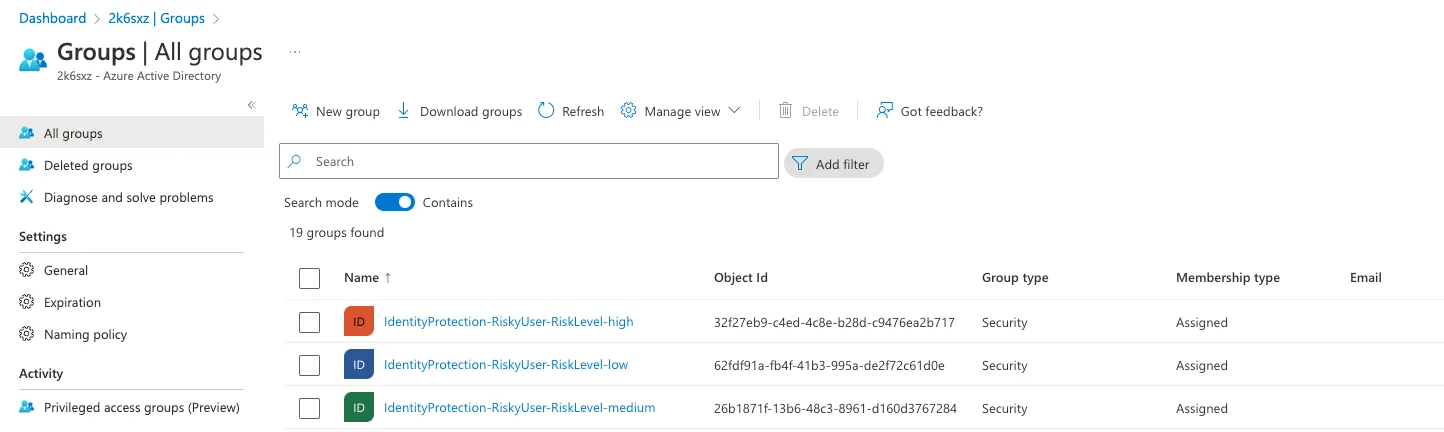Select the RiskLevel-high group checkbox
This screenshot has width=1444, height=432.
309,322
